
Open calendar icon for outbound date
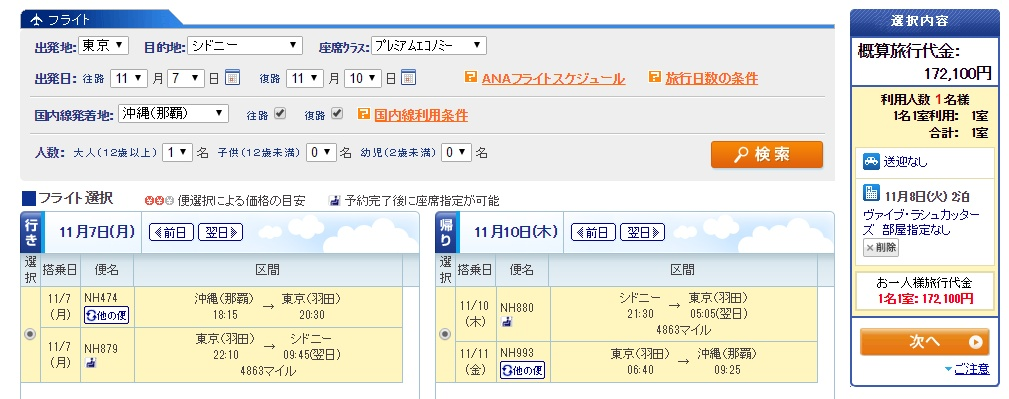pyautogui.click(x=233, y=78)
